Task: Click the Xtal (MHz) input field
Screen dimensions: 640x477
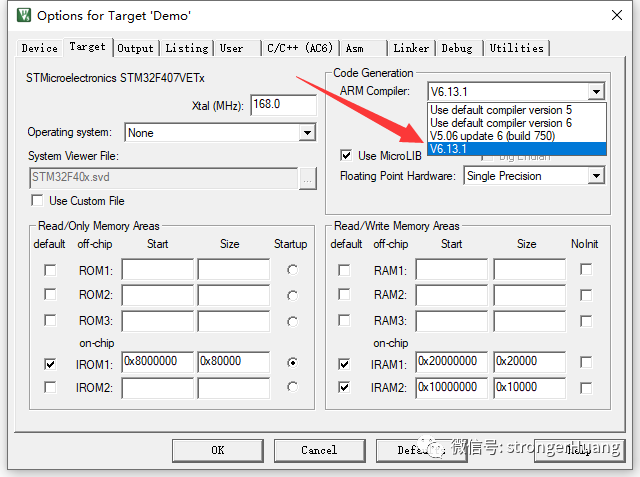Action: (x=283, y=105)
